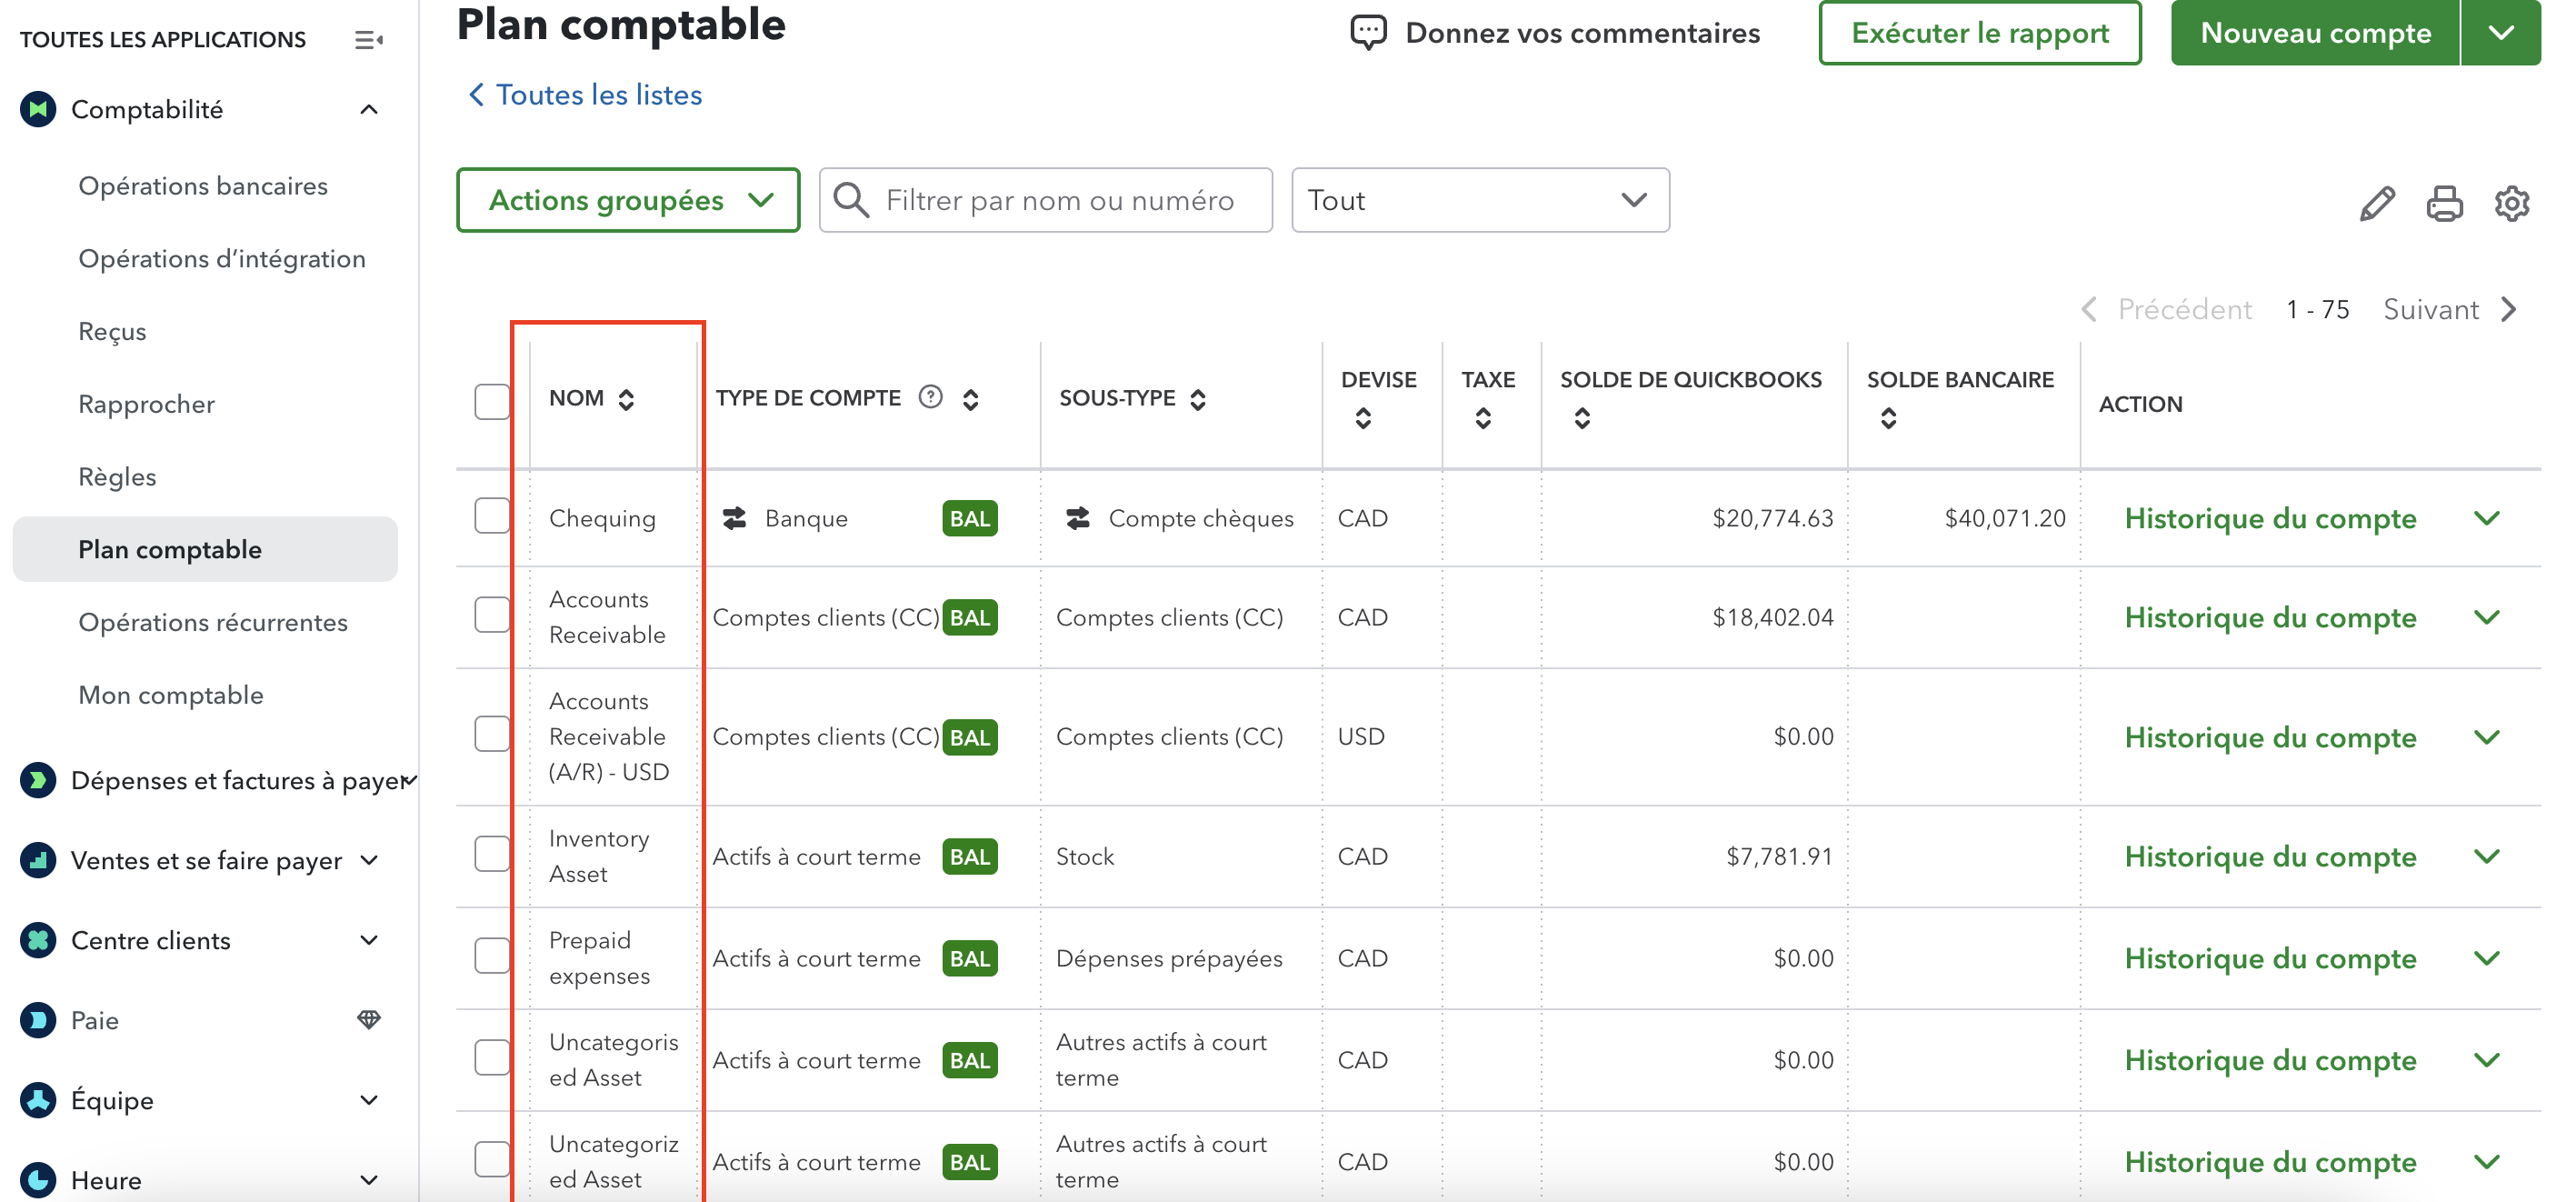Click the comment bubble feedback icon
This screenshot has height=1202, width=2576.
1367,32
